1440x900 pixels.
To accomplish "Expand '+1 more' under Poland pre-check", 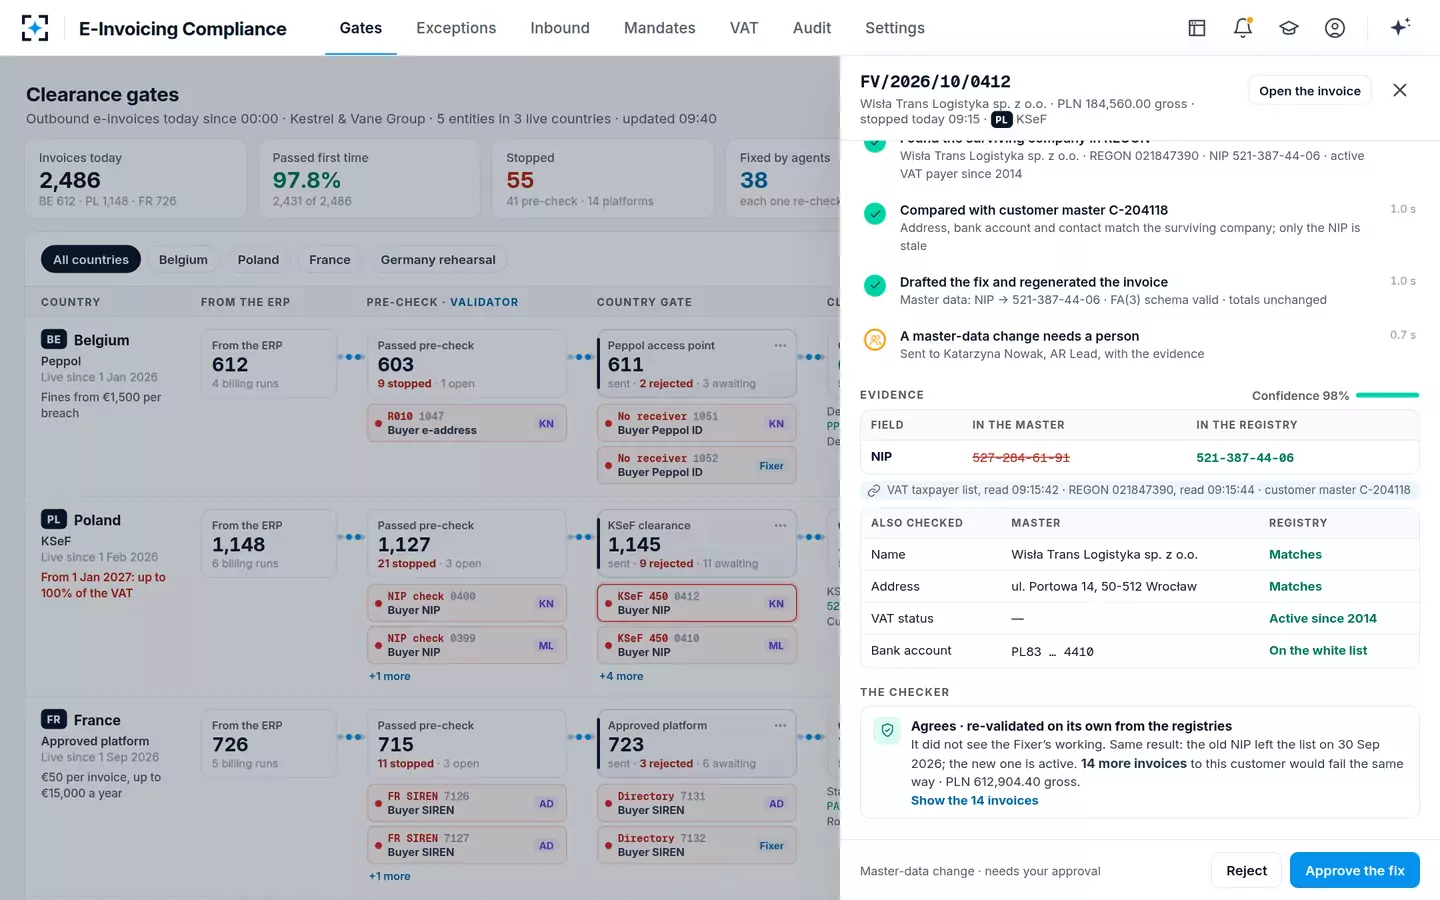I will (x=390, y=676).
